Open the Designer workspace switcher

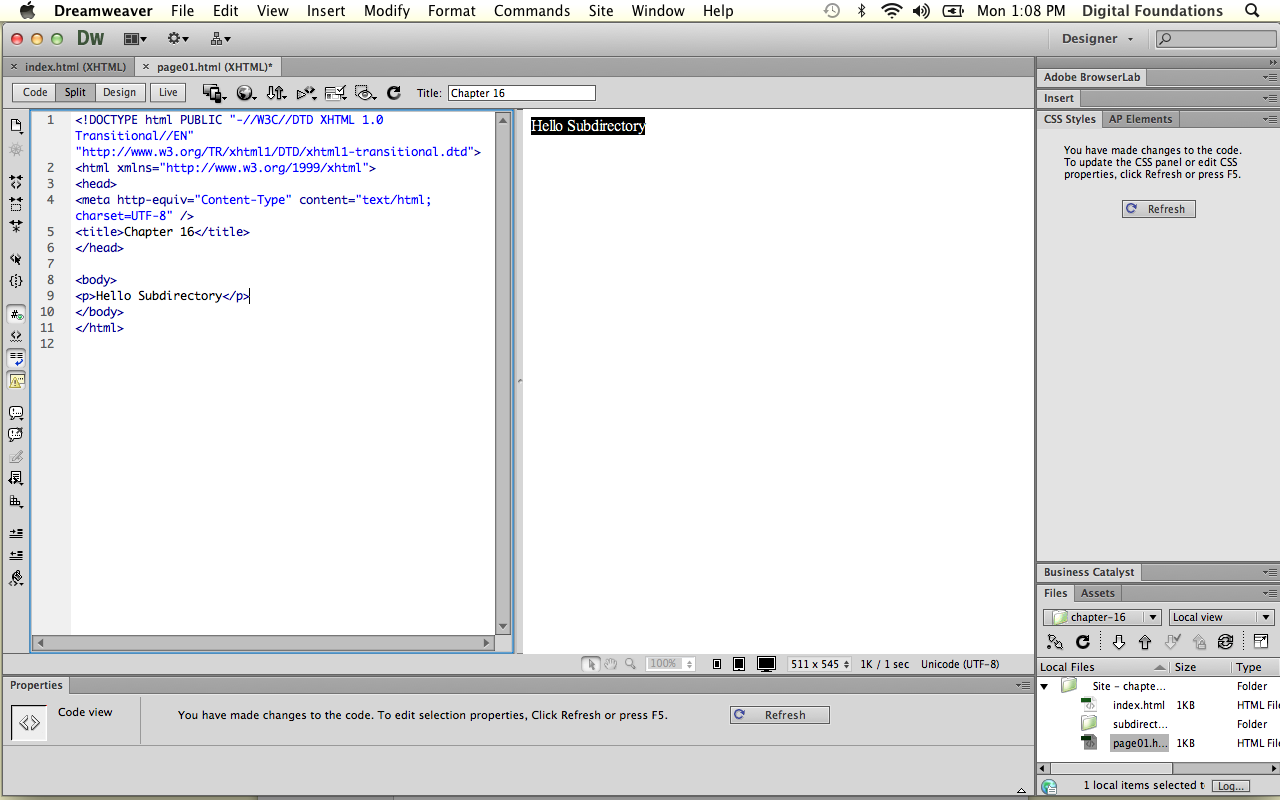click(1096, 38)
